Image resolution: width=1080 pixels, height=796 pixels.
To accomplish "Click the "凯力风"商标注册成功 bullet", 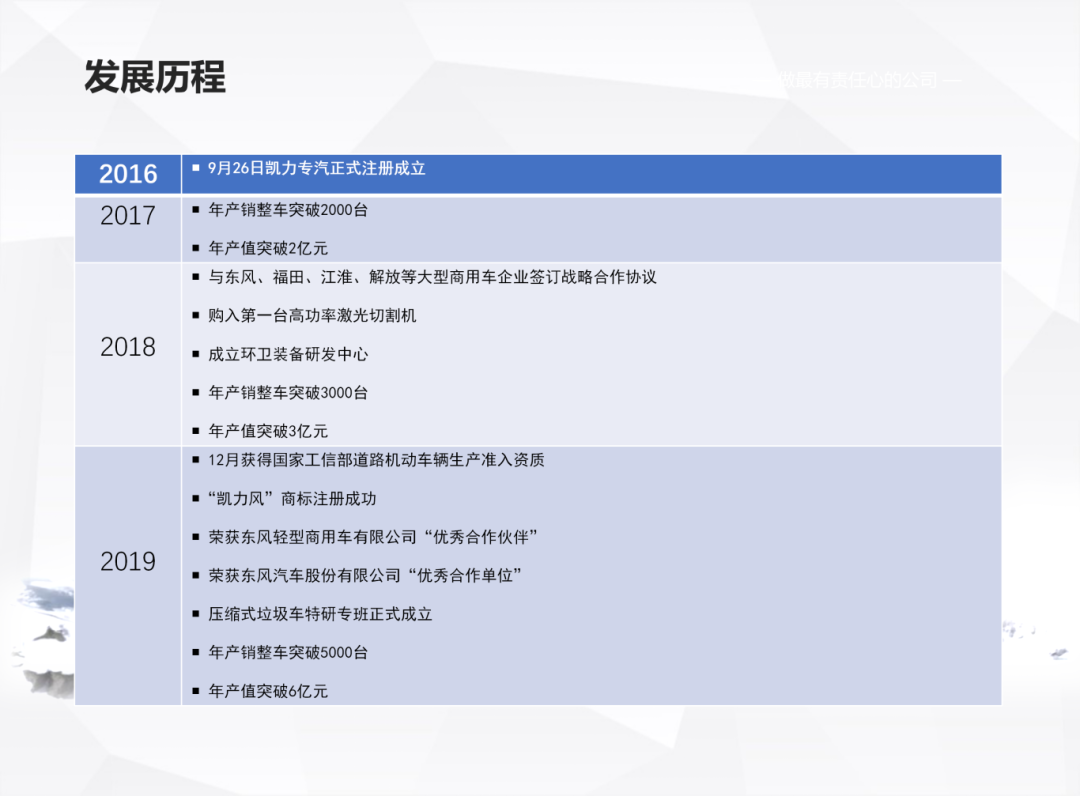I will tap(292, 498).
